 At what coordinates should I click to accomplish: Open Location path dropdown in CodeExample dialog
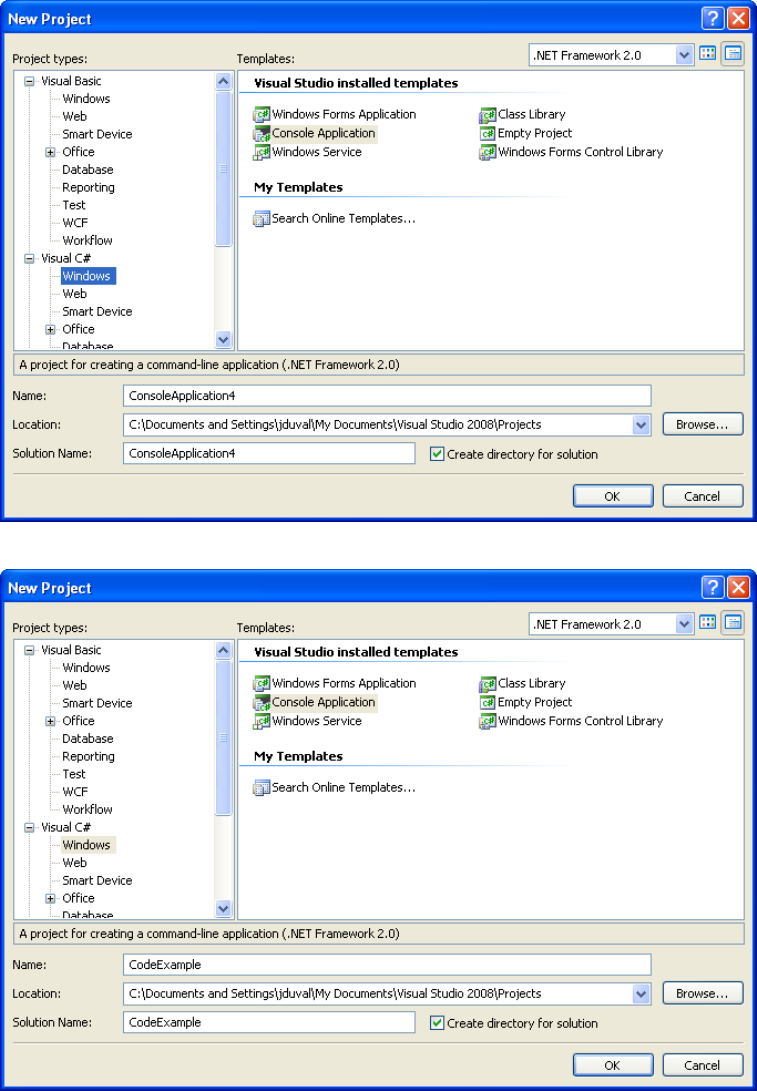[x=642, y=994]
